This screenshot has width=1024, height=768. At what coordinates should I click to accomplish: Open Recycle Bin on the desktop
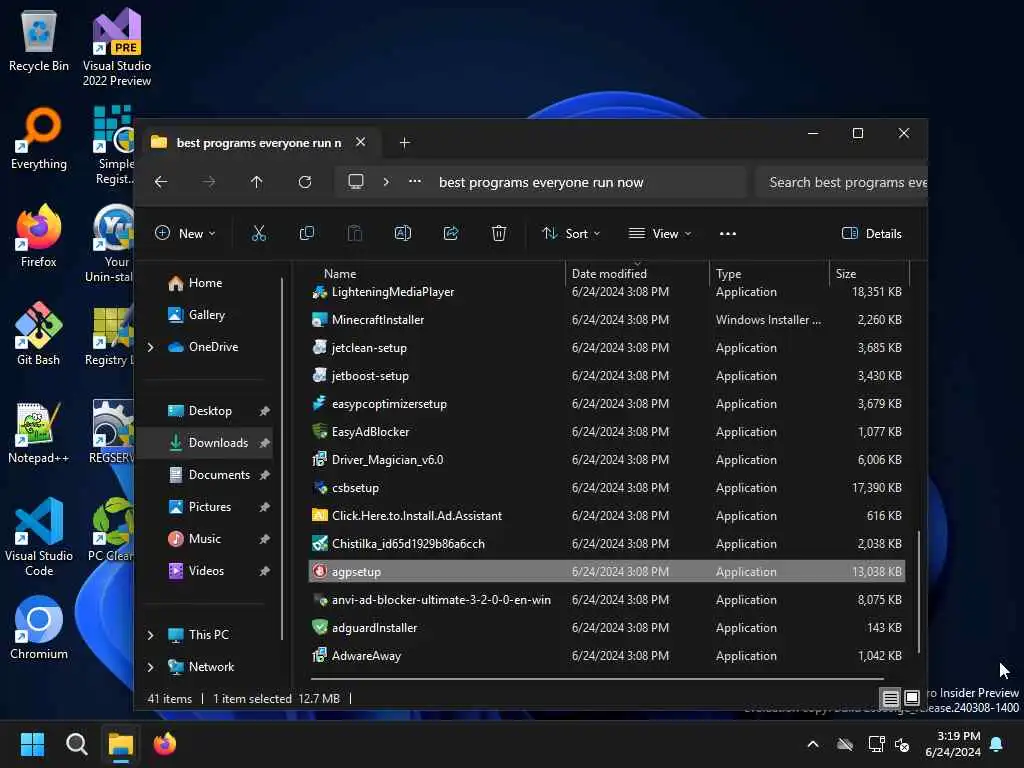[x=39, y=42]
